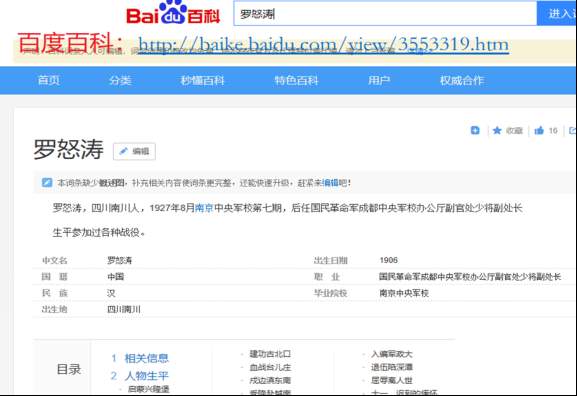Click the blue 进入 search button
The height and width of the screenshot is (396, 577).
click(x=557, y=14)
